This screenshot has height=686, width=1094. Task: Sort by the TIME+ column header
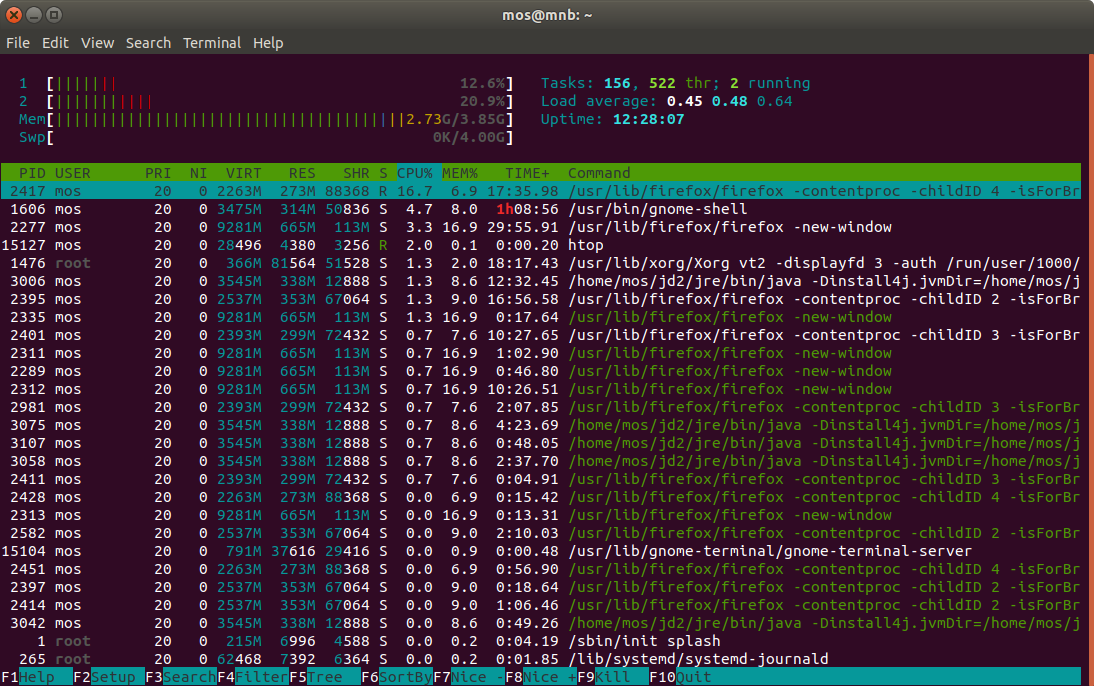[527, 173]
